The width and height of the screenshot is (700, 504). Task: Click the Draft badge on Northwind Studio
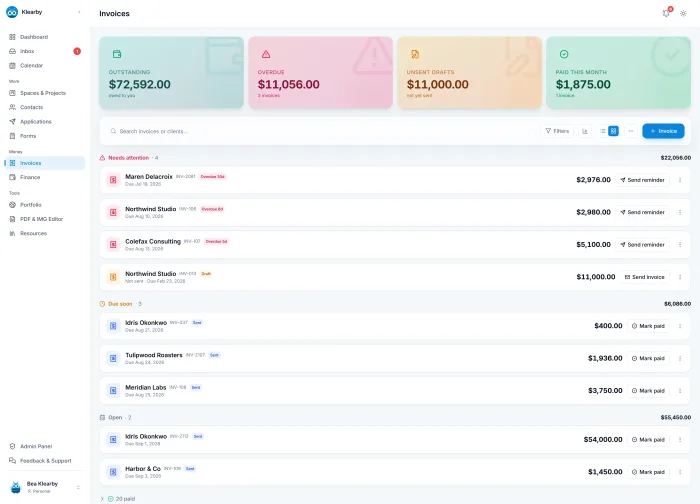(x=206, y=274)
